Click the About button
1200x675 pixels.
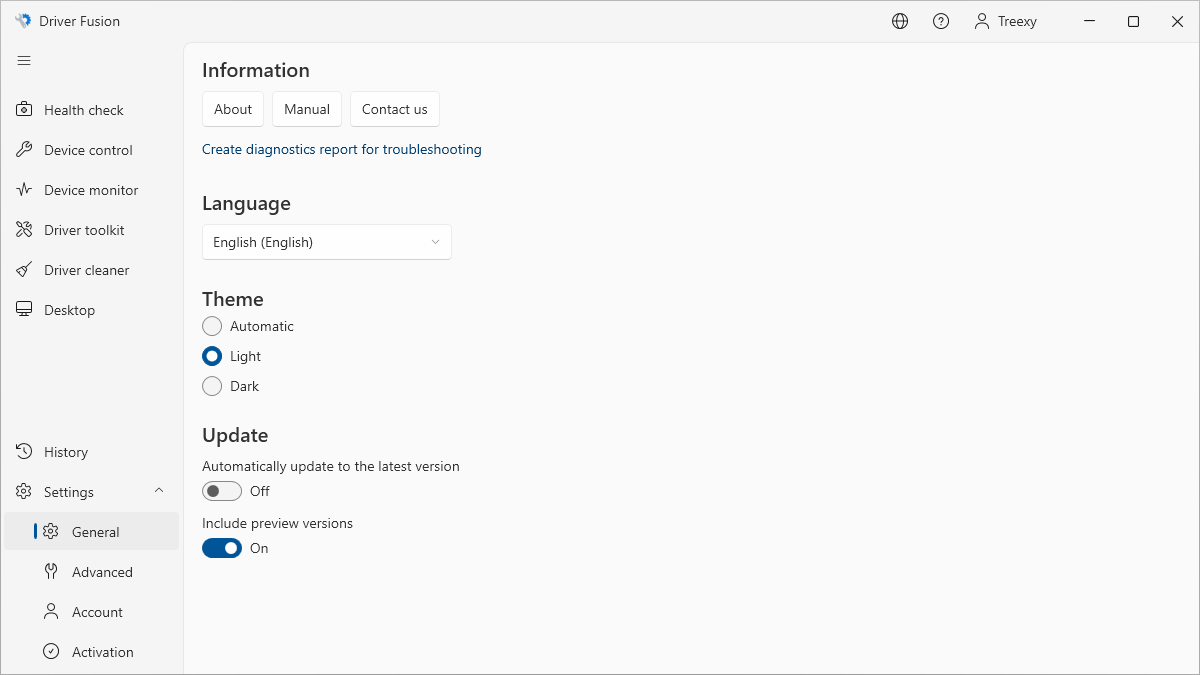pos(233,109)
